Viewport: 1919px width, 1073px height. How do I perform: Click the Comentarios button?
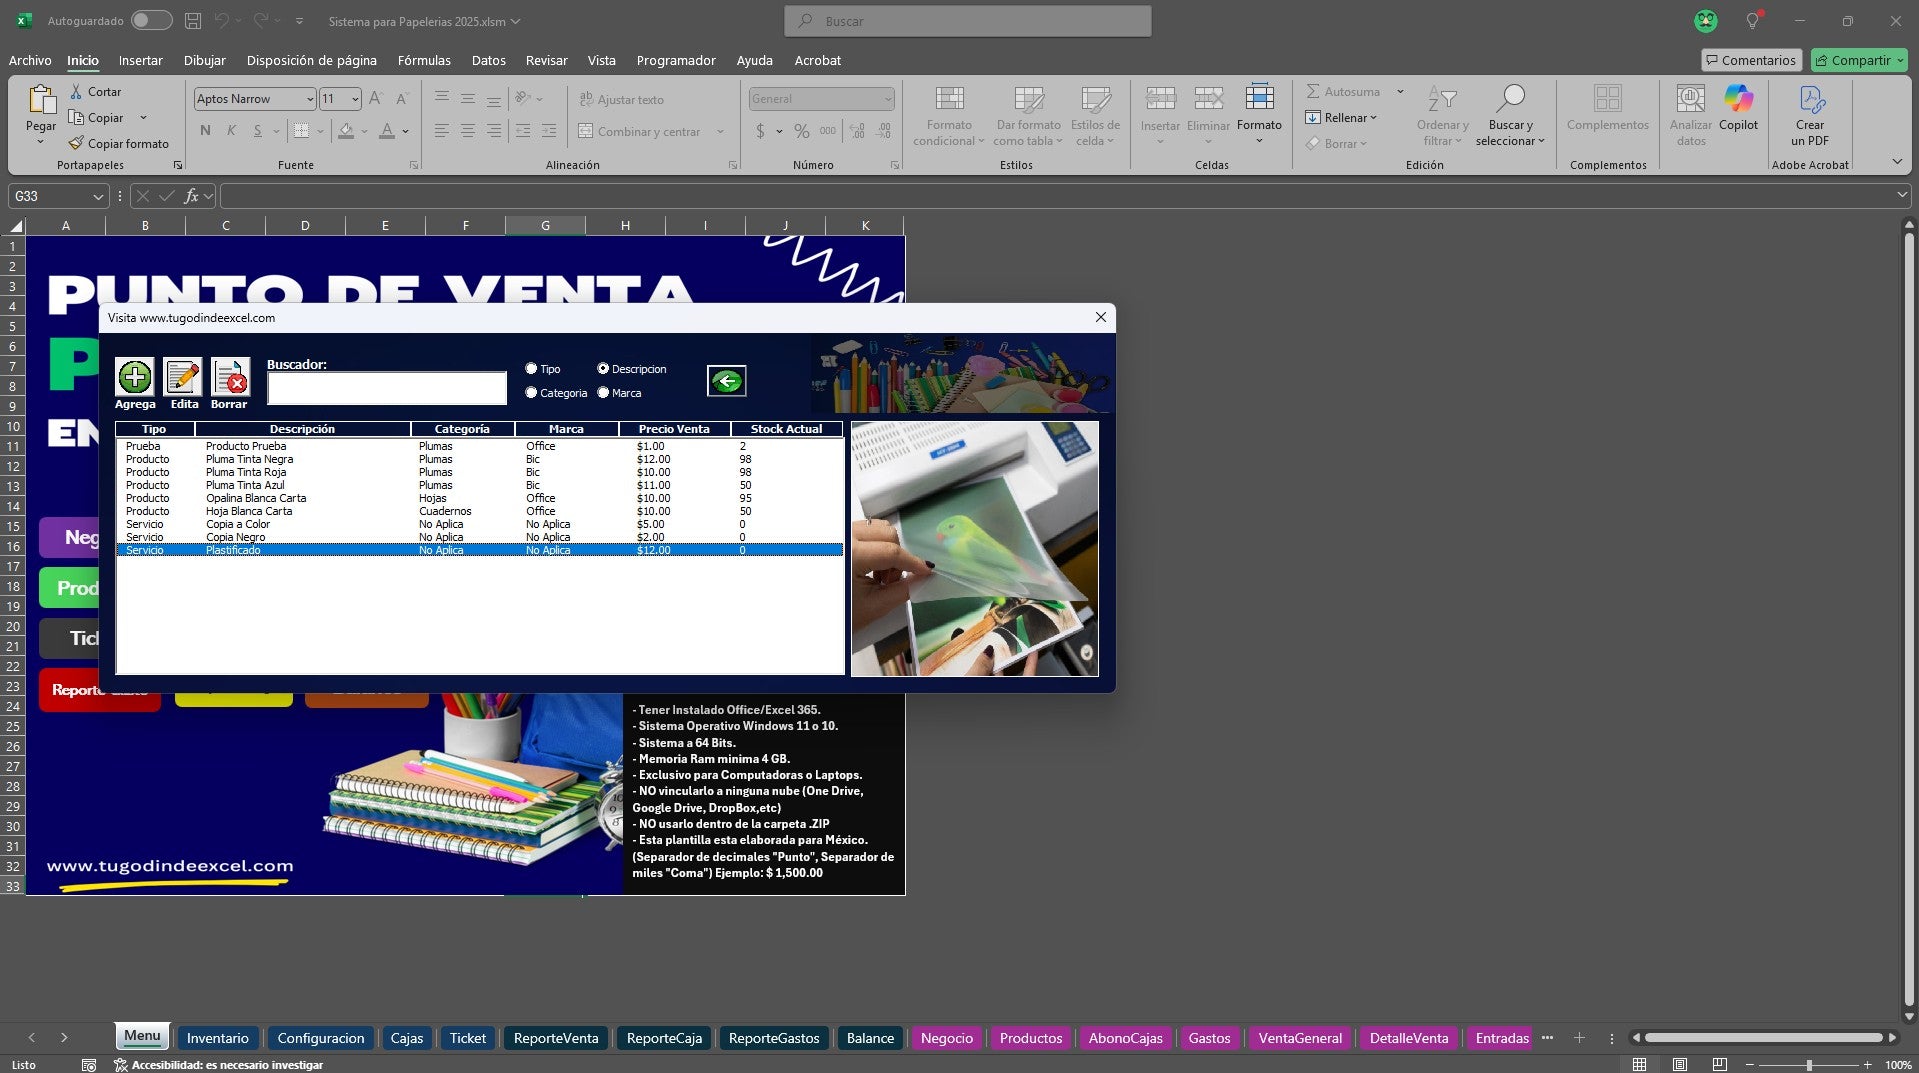(1751, 60)
